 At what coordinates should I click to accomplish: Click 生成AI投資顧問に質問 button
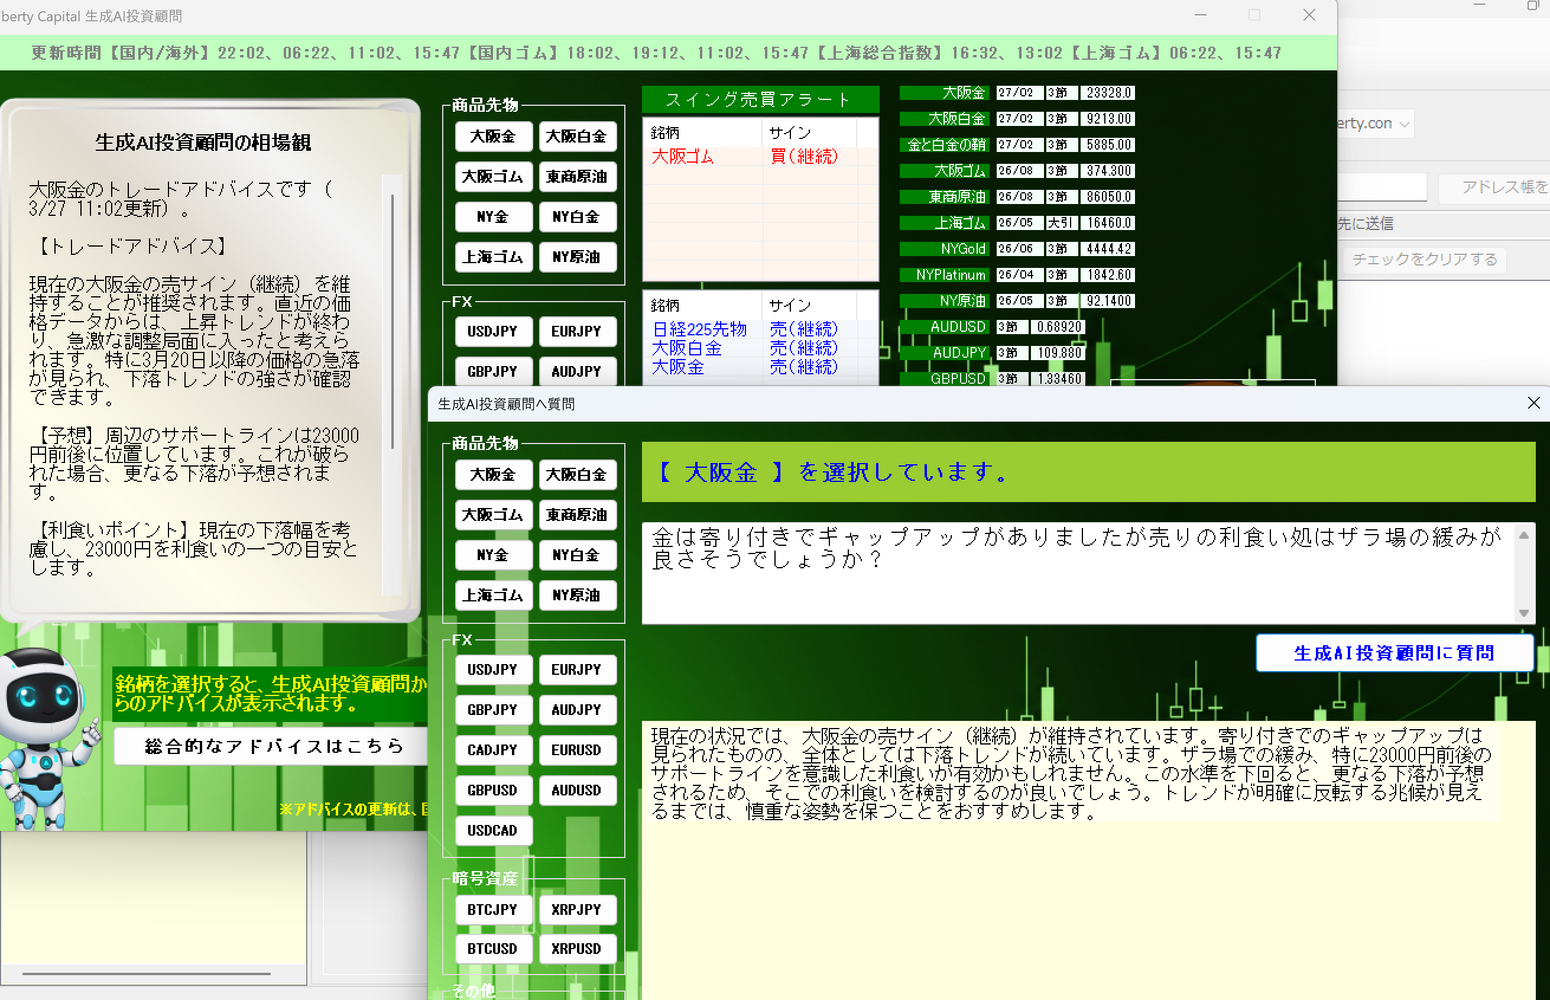(1394, 653)
